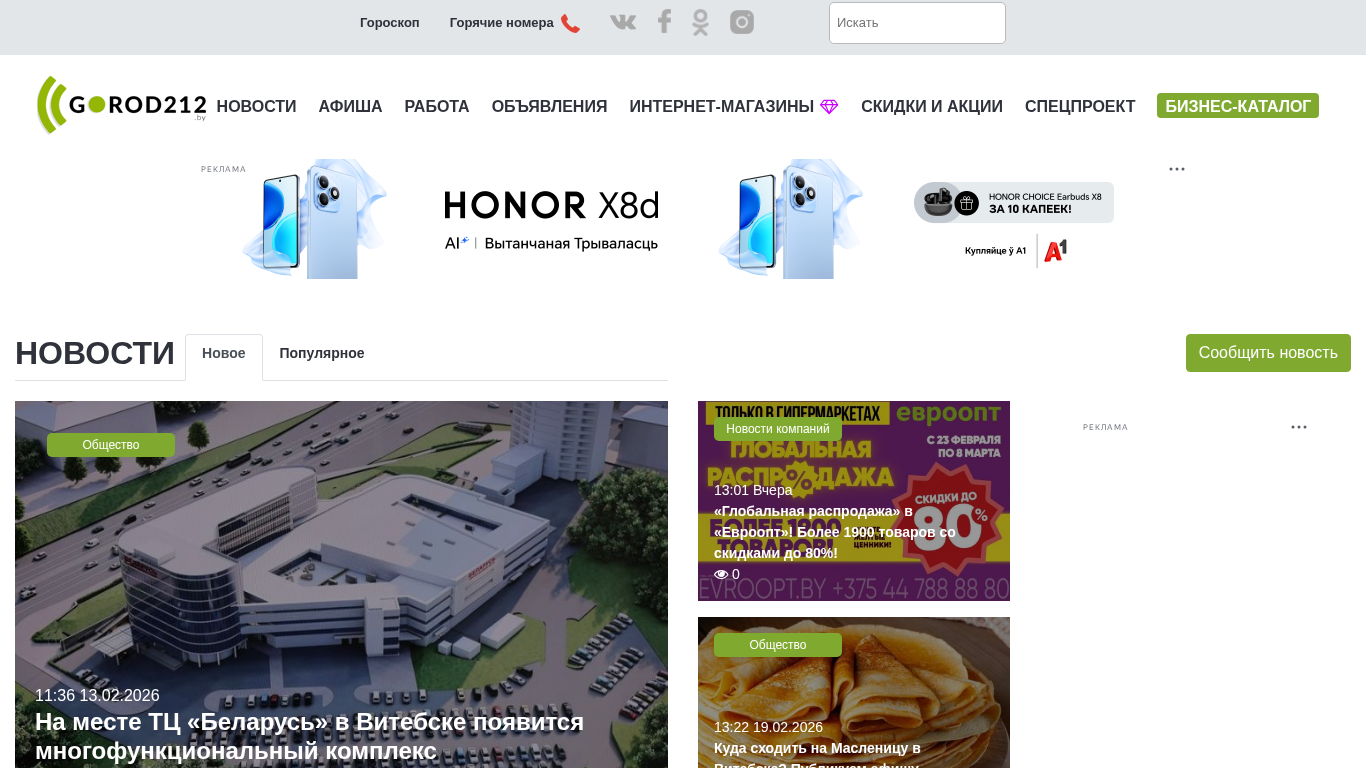Switch to the Популярное tab

(322, 354)
